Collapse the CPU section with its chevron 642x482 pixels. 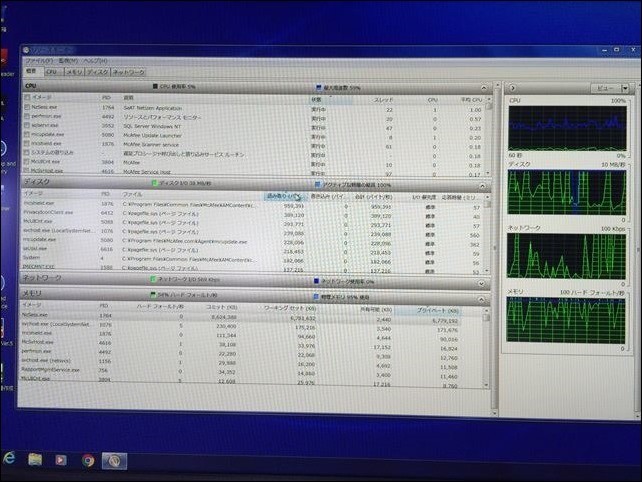coord(484,88)
